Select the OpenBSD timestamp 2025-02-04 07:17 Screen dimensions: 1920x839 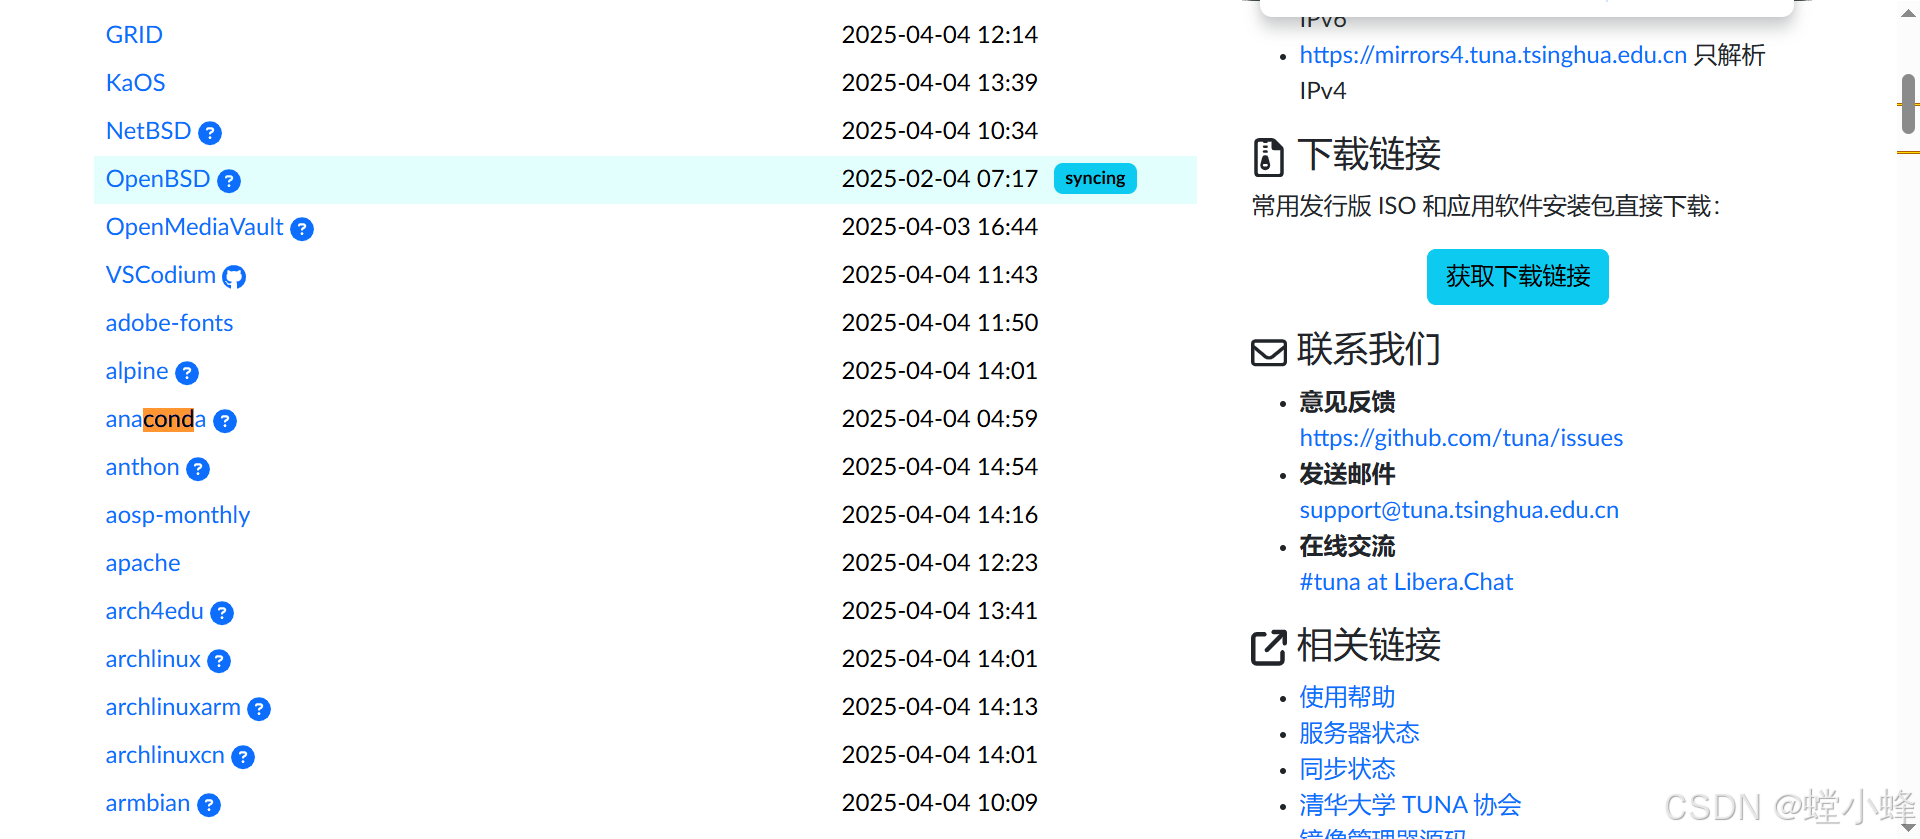coord(939,179)
